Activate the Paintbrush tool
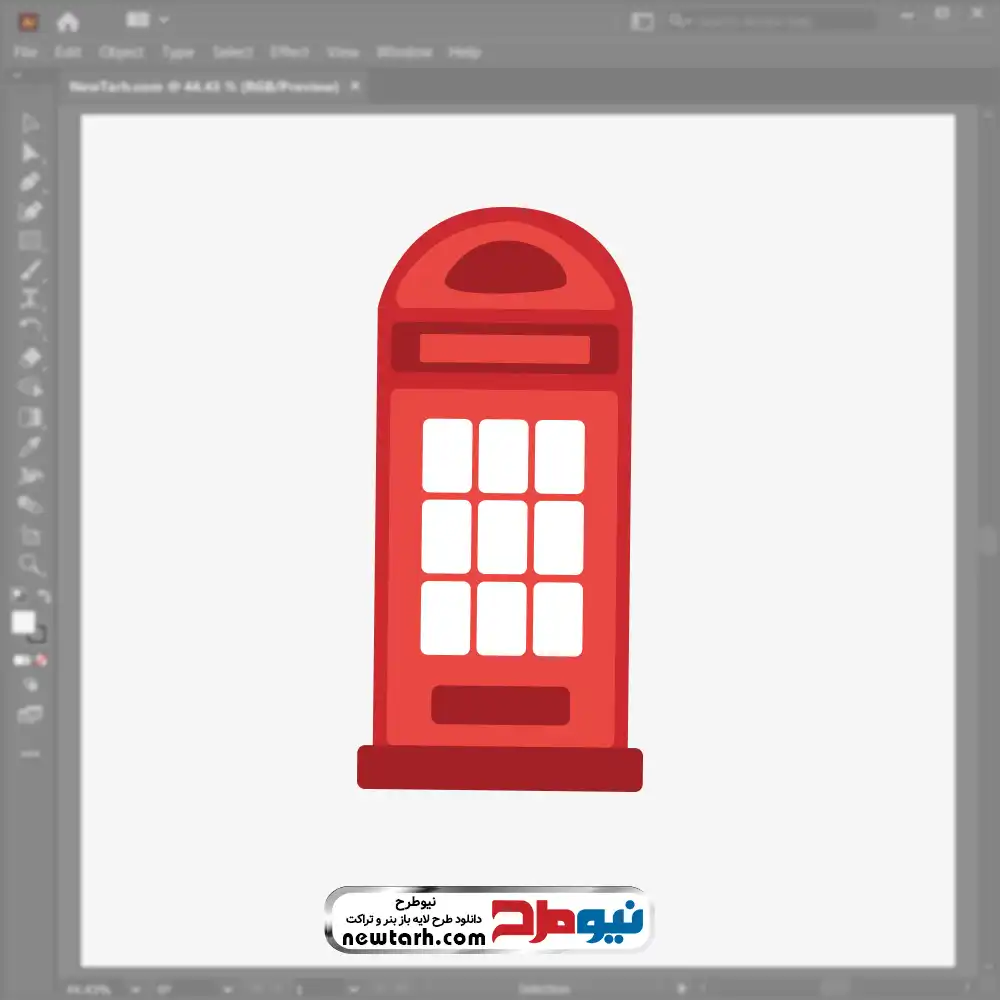 pyautogui.click(x=30, y=270)
